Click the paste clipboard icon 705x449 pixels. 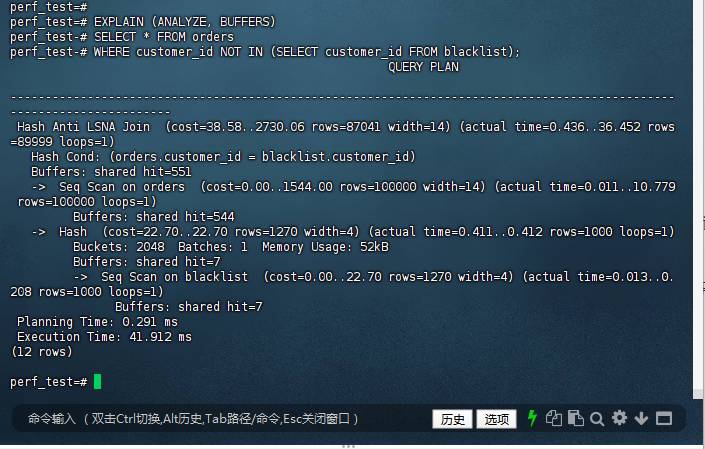click(x=575, y=418)
